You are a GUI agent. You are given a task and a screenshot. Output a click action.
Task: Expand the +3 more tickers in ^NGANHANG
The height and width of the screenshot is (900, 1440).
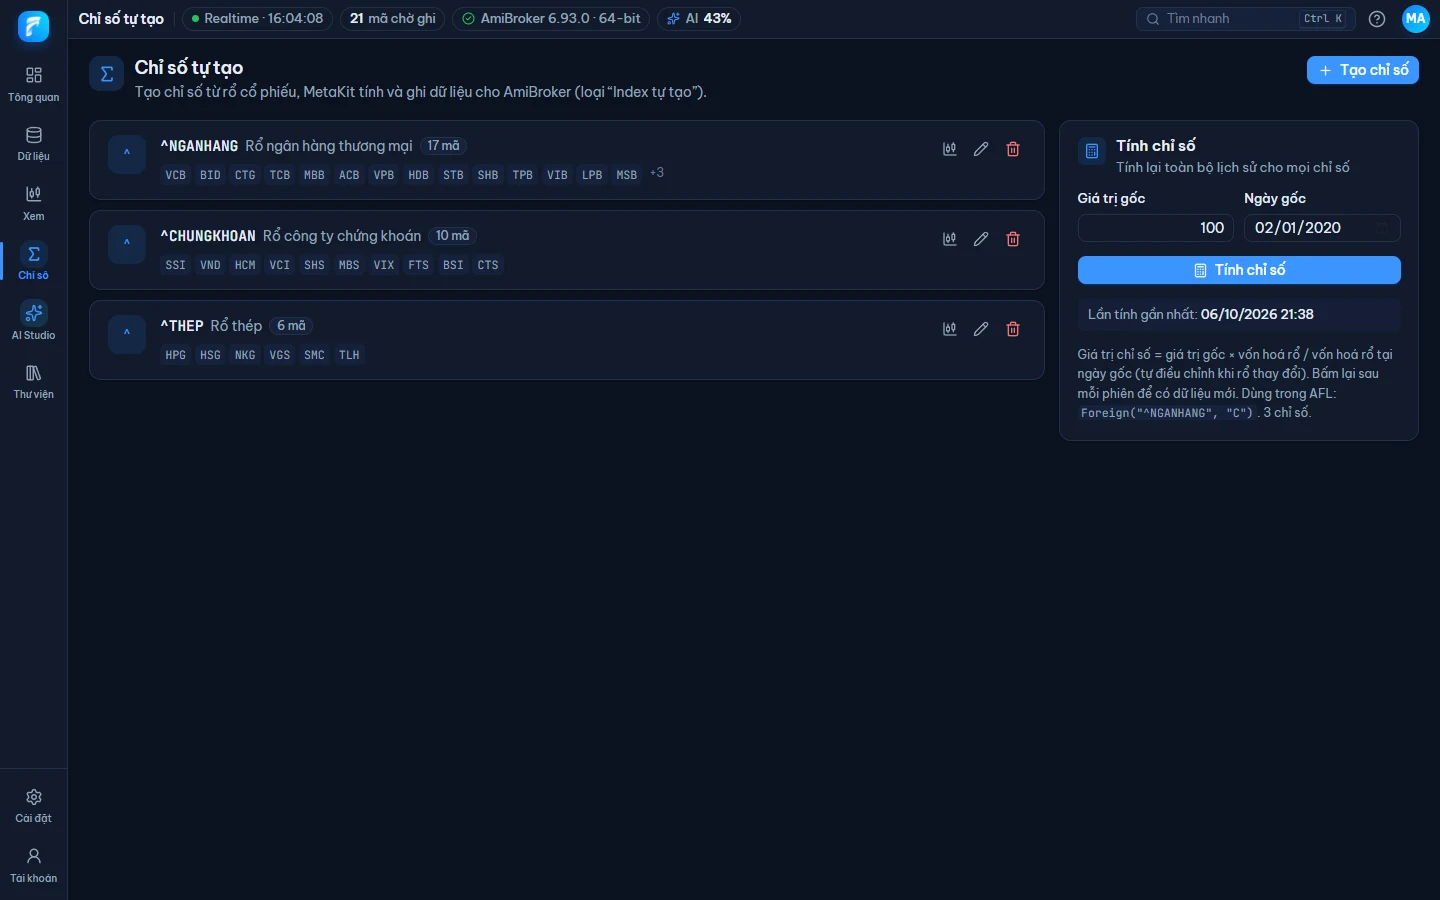tap(657, 173)
